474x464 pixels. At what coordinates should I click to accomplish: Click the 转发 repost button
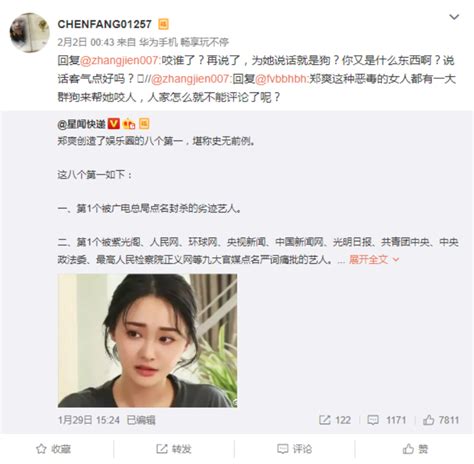174,449
